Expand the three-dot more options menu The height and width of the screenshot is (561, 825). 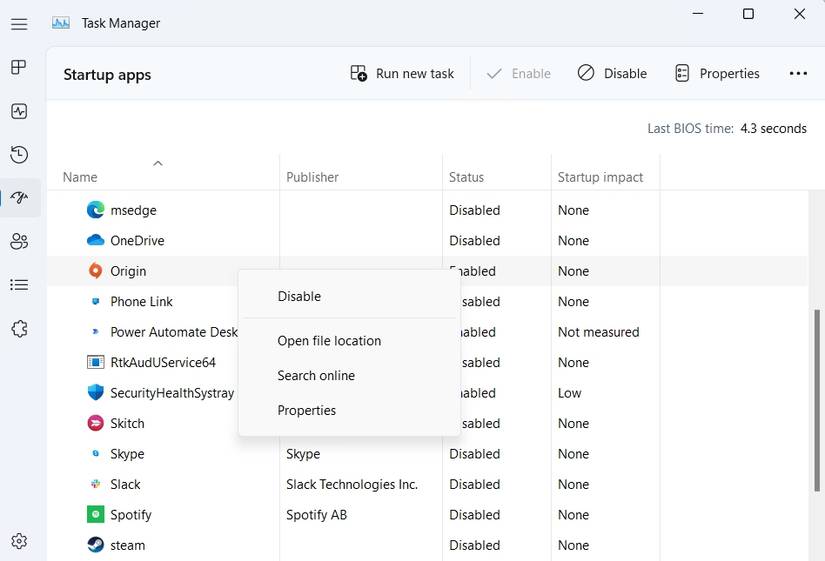pos(797,74)
